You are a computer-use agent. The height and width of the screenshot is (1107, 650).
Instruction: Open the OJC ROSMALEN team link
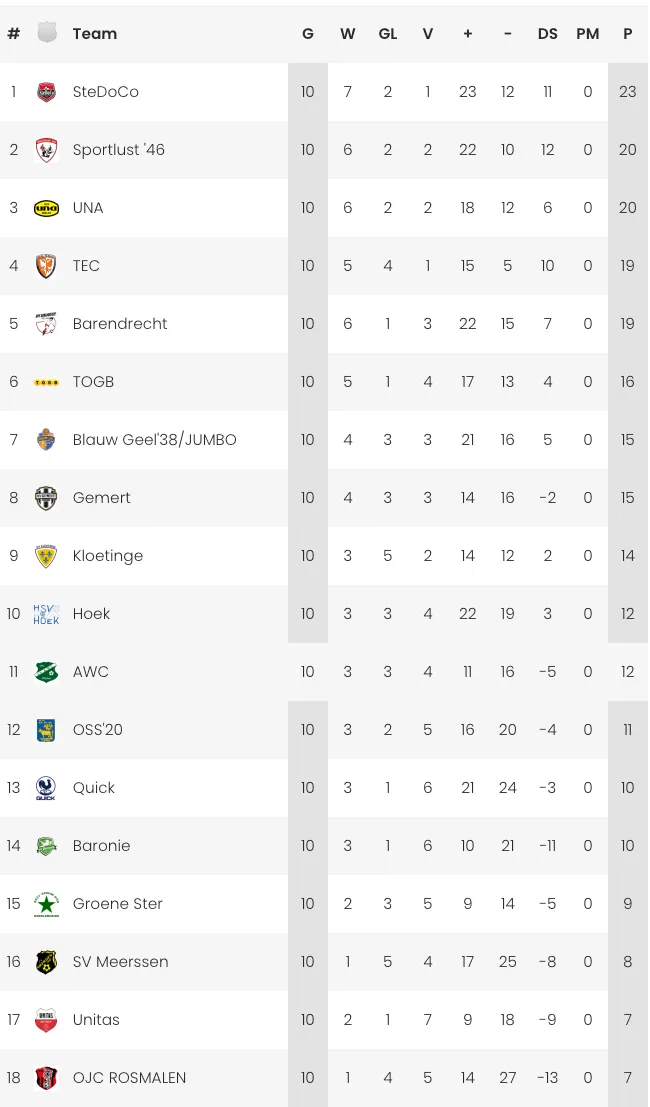129,1078
